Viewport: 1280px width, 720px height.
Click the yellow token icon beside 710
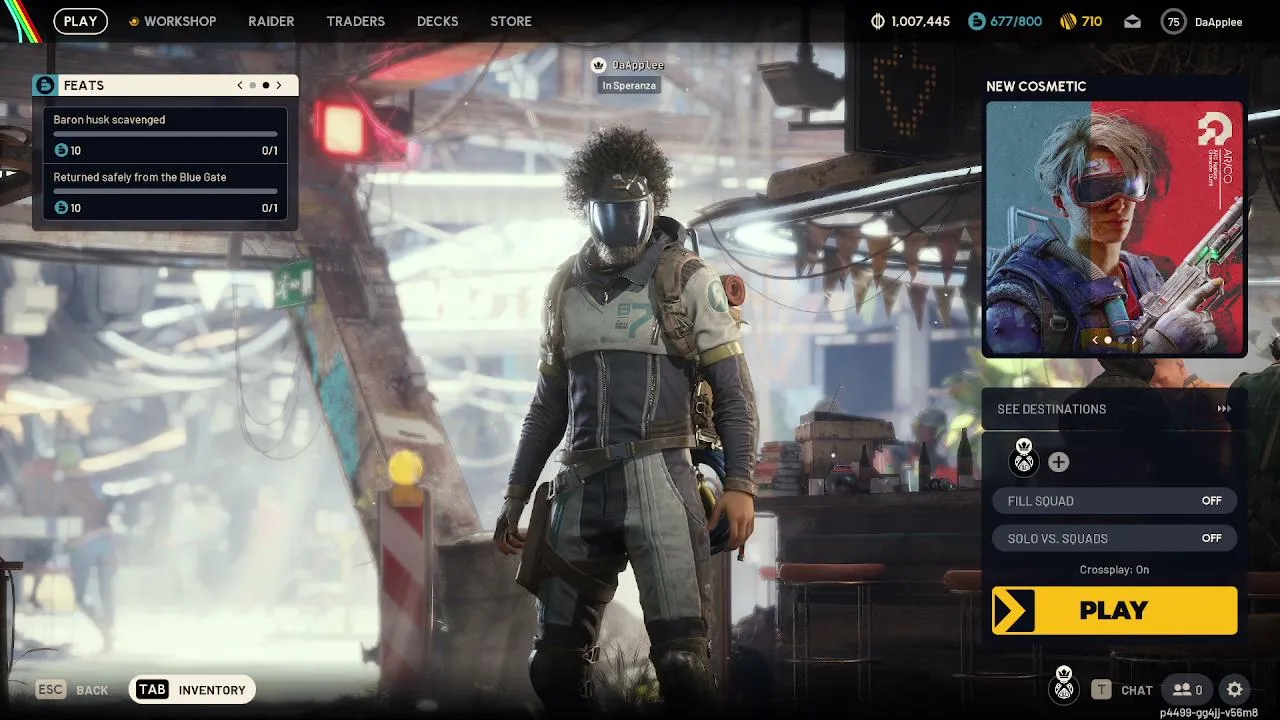(x=1067, y=21)
